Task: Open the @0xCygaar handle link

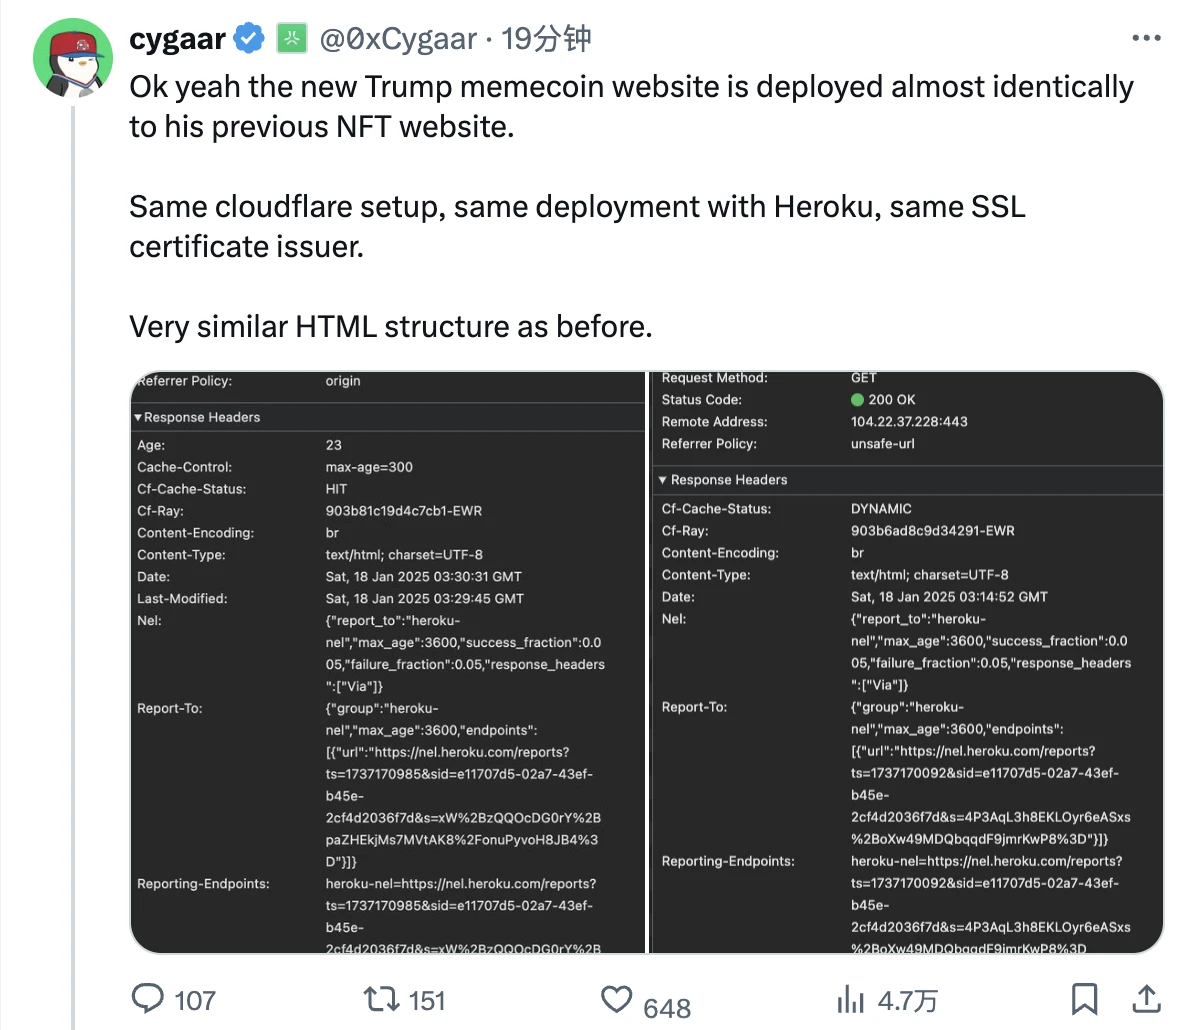Action: (x=398, y=39)
